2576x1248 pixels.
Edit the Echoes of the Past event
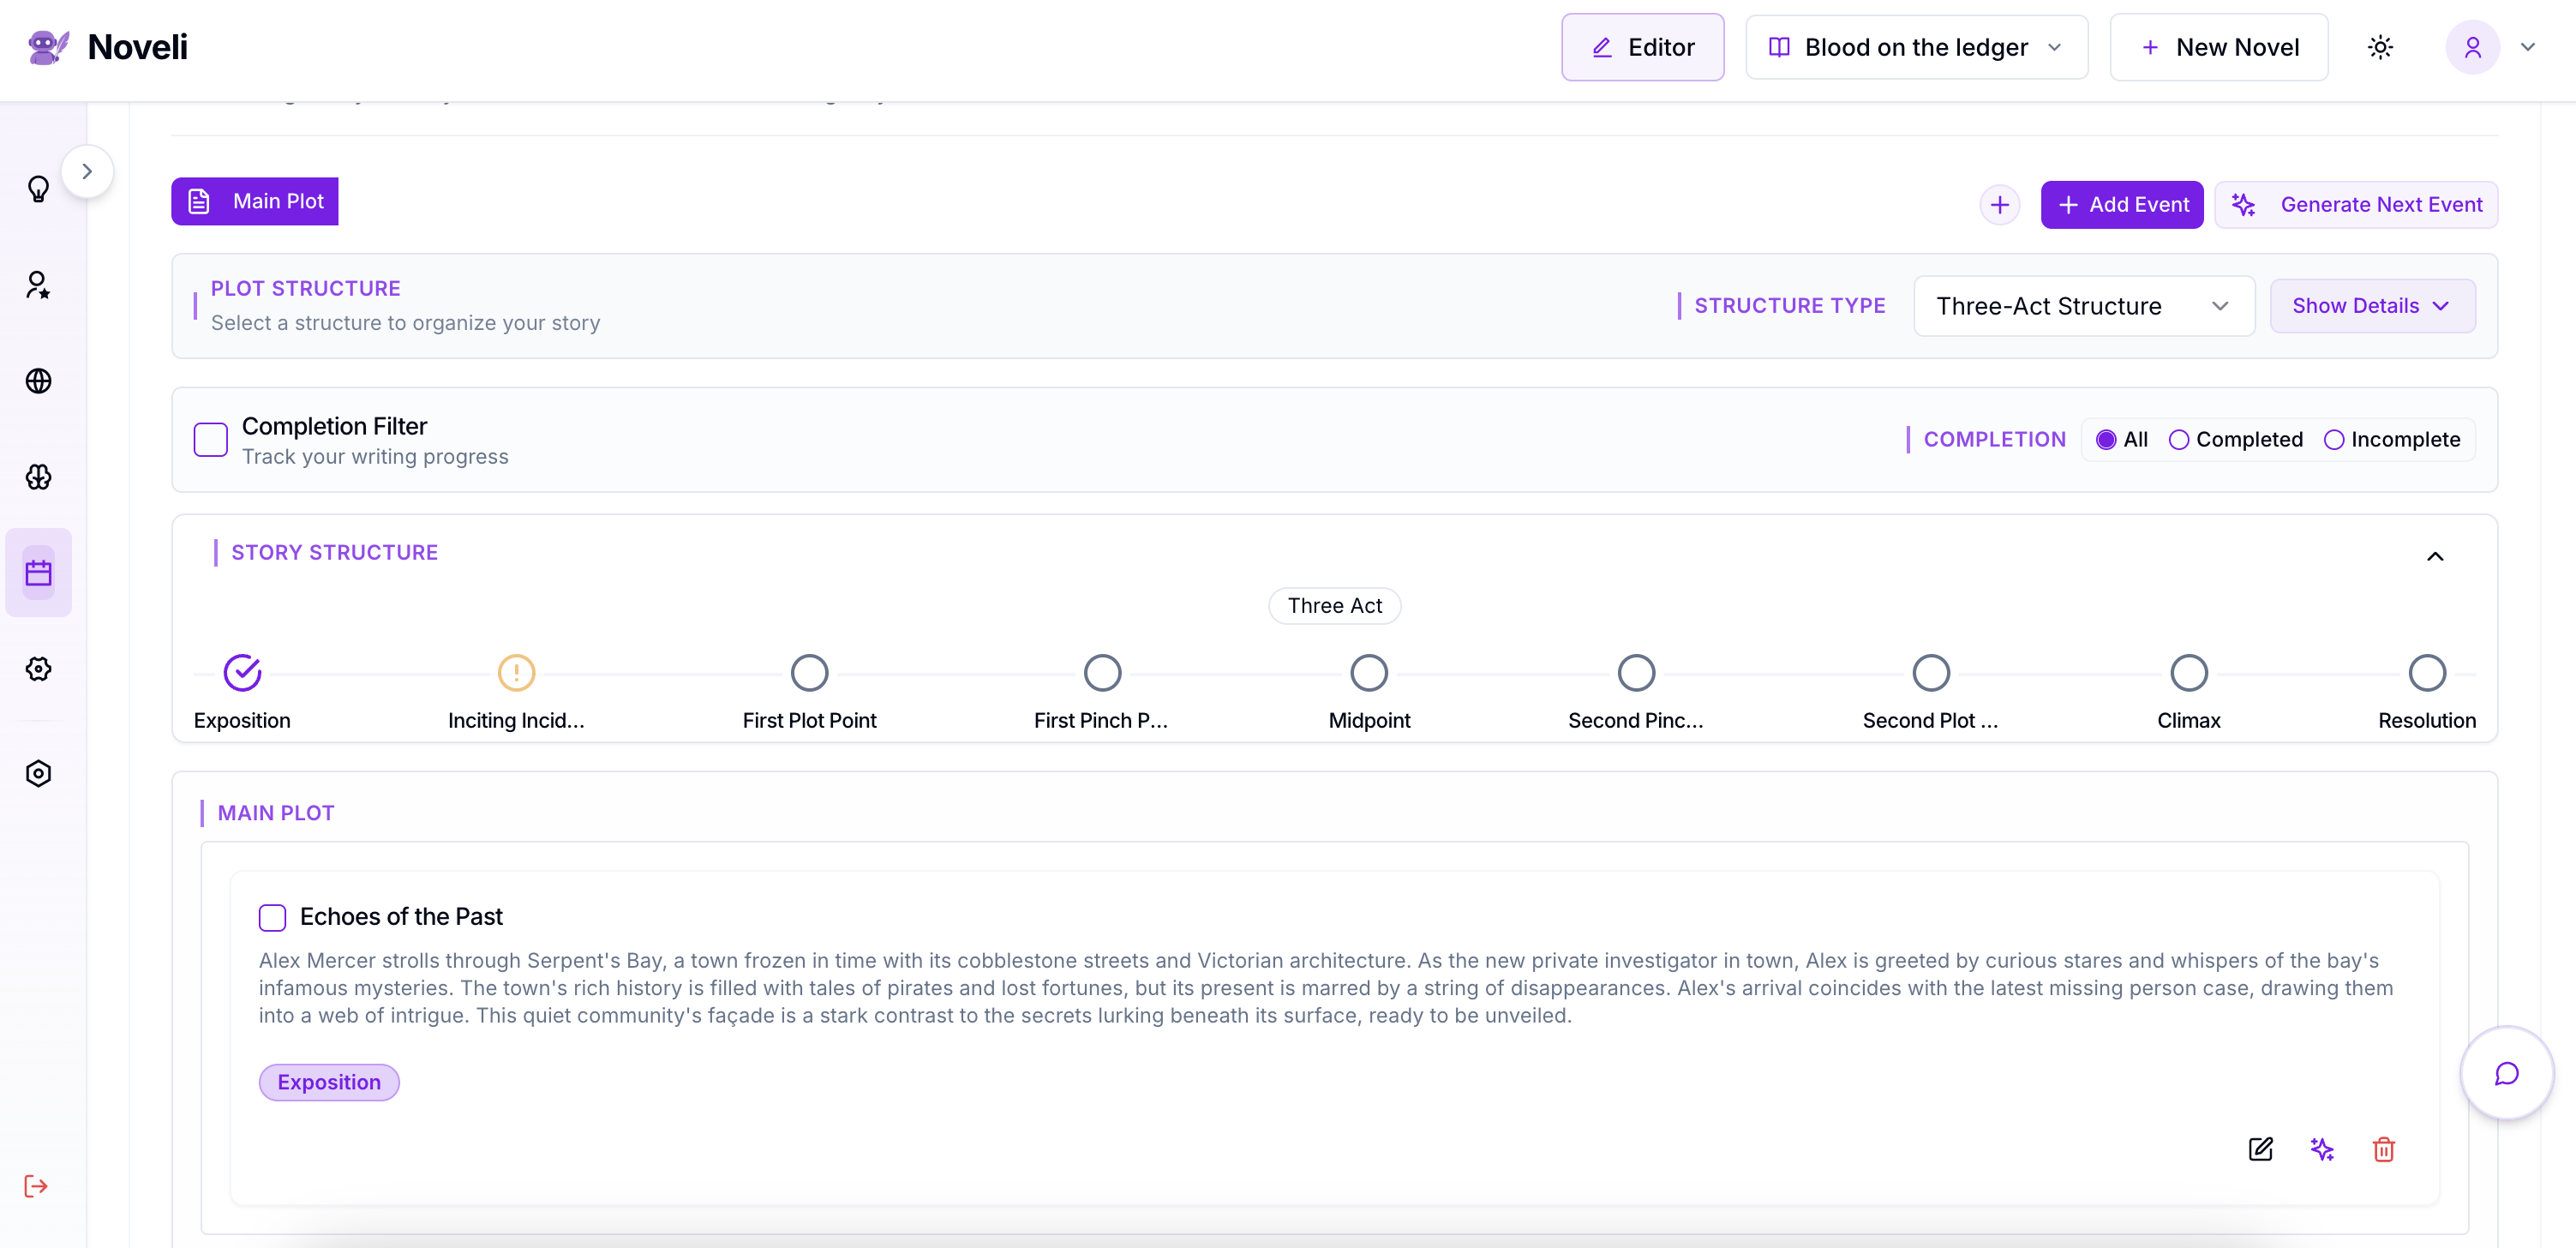[2260, 1149]
